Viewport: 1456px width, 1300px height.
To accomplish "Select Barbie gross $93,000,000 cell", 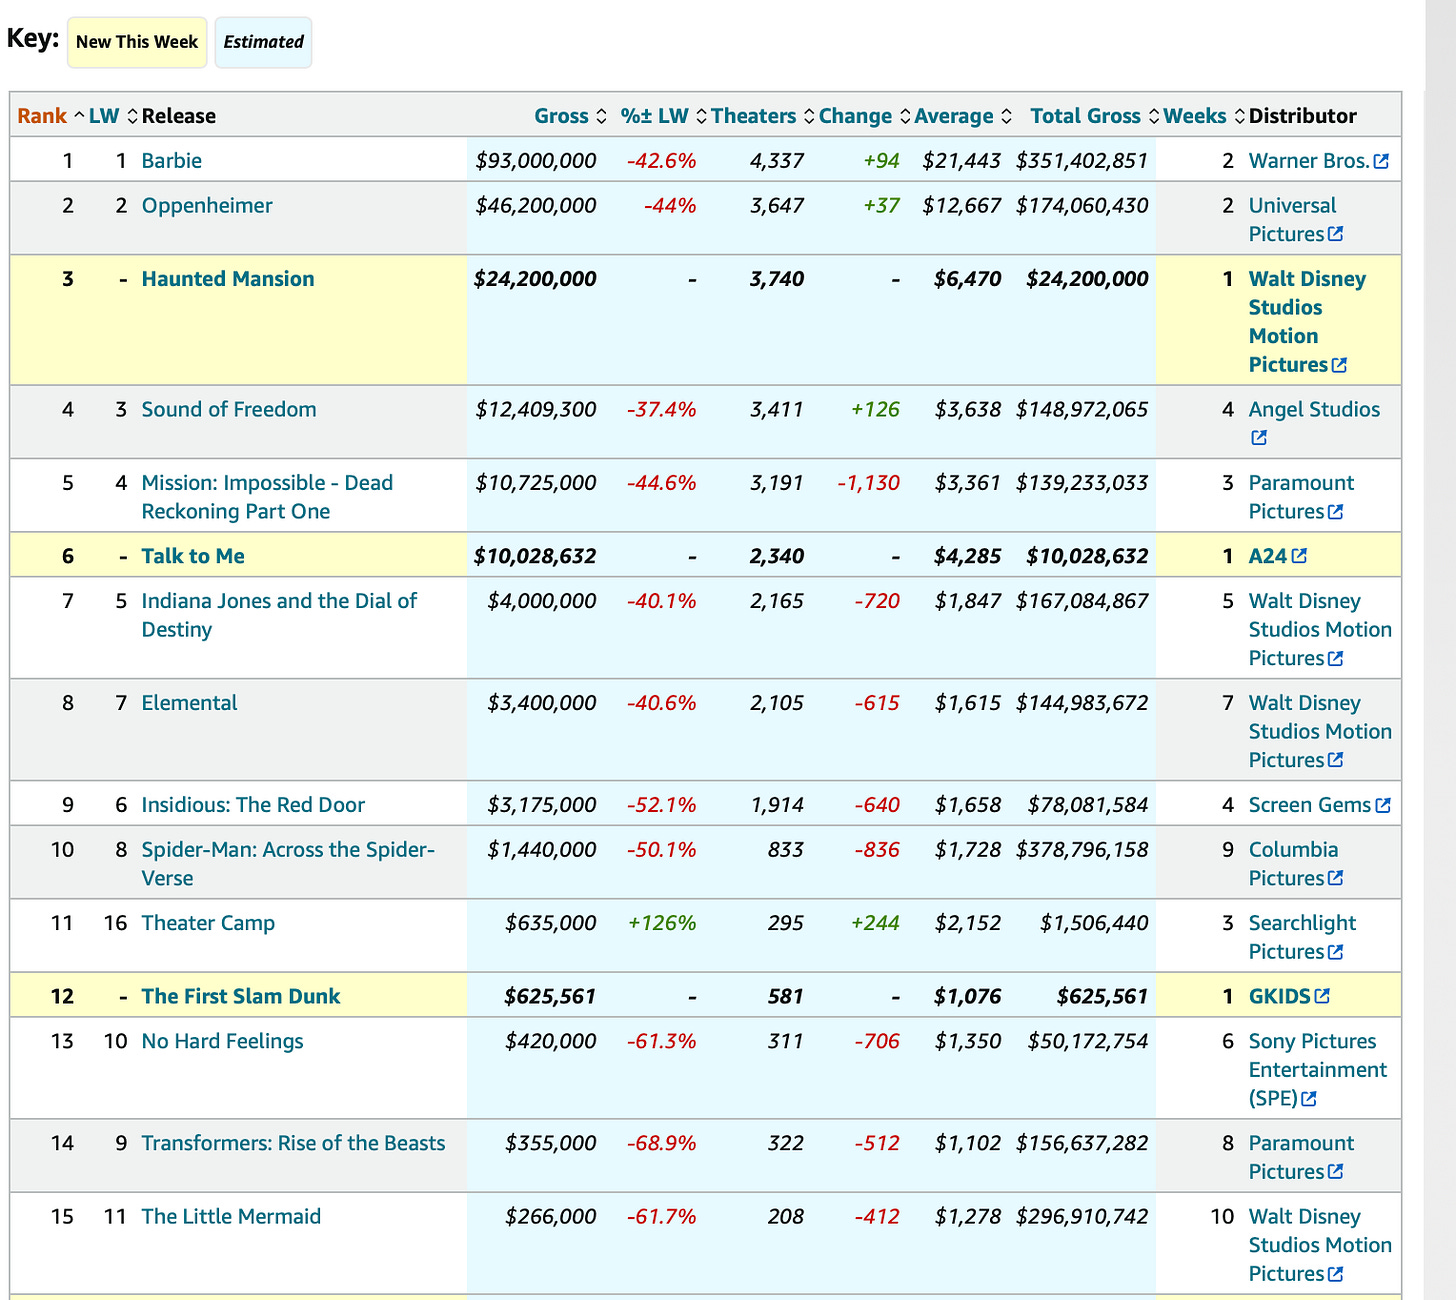I will click(x=536, y=161).
